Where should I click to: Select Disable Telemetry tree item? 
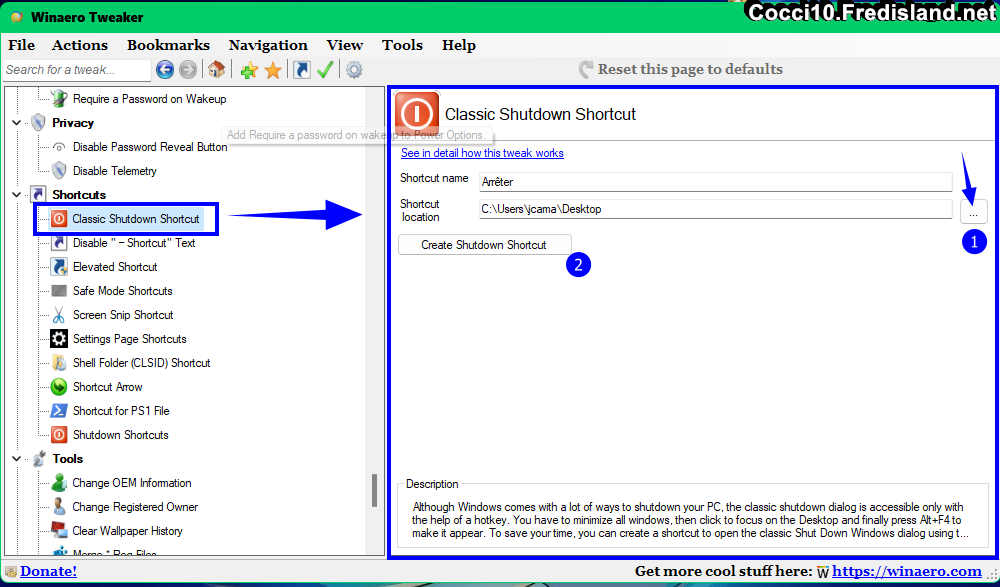point(115,171)
